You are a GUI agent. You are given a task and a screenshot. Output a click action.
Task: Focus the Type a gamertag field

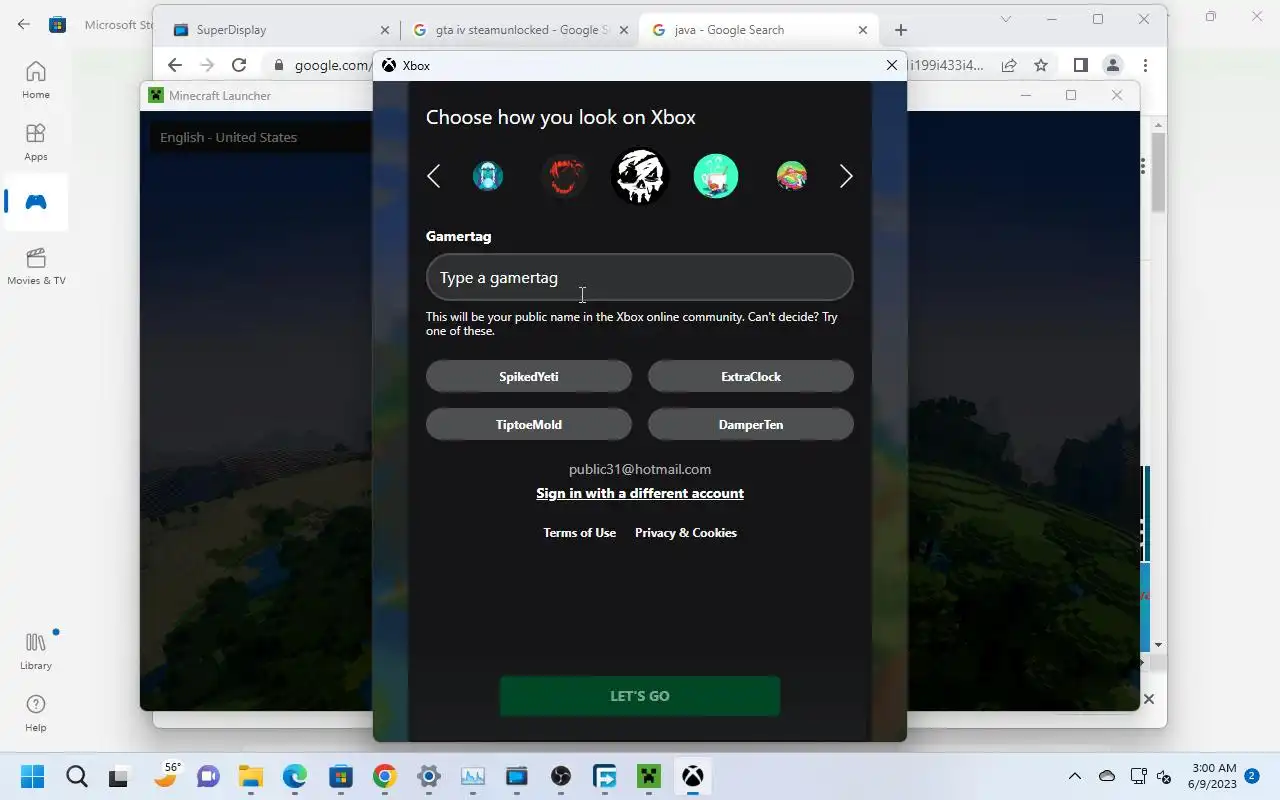(x=640, y=277)
